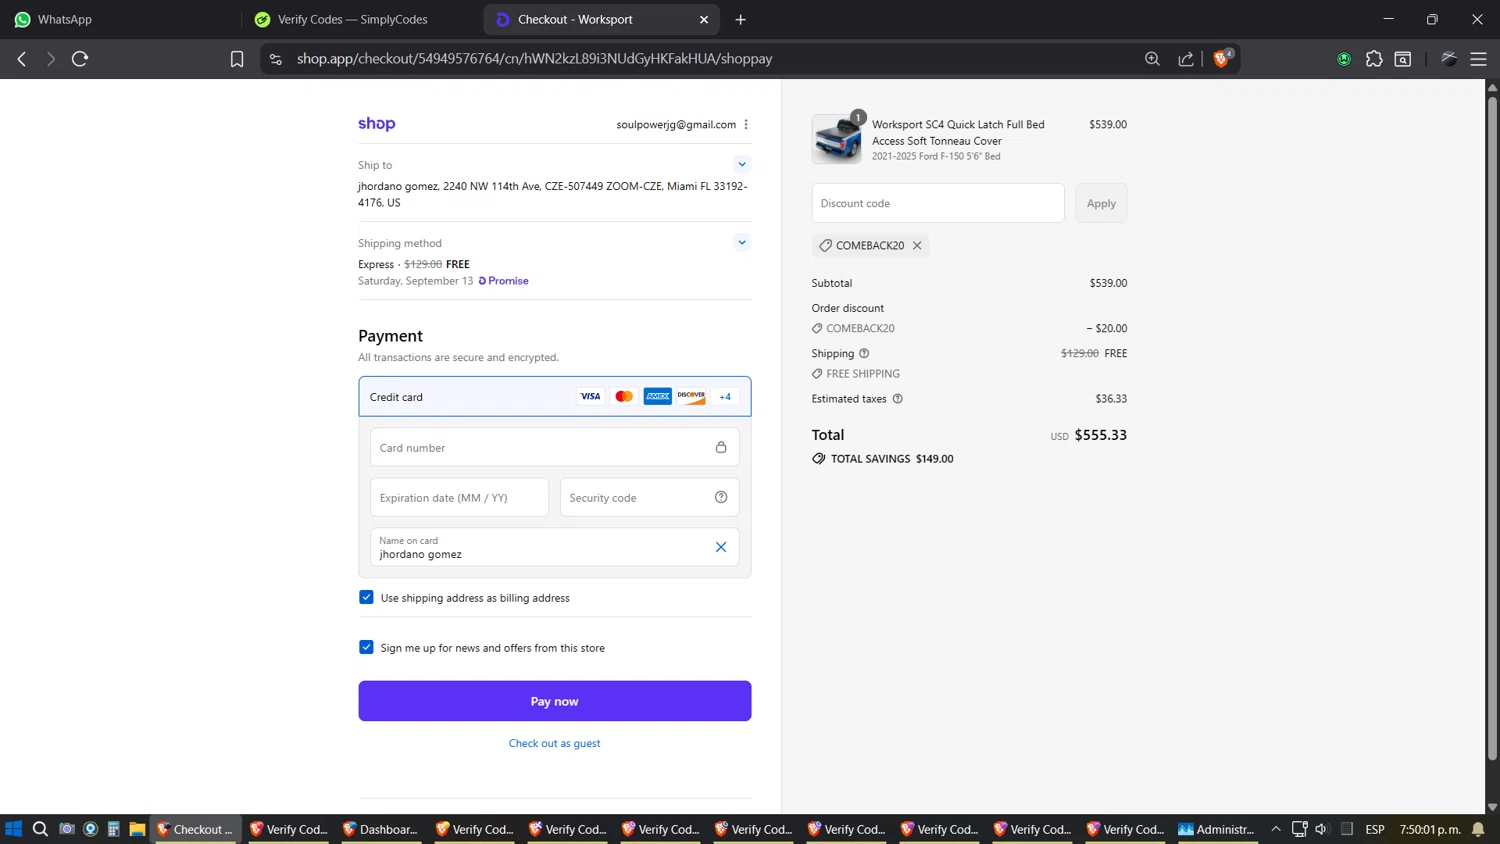Select the Checkout - Worksport tab
Viewport: 1500px width, 844px height.
pyautogui.click(x=600, y=19)
